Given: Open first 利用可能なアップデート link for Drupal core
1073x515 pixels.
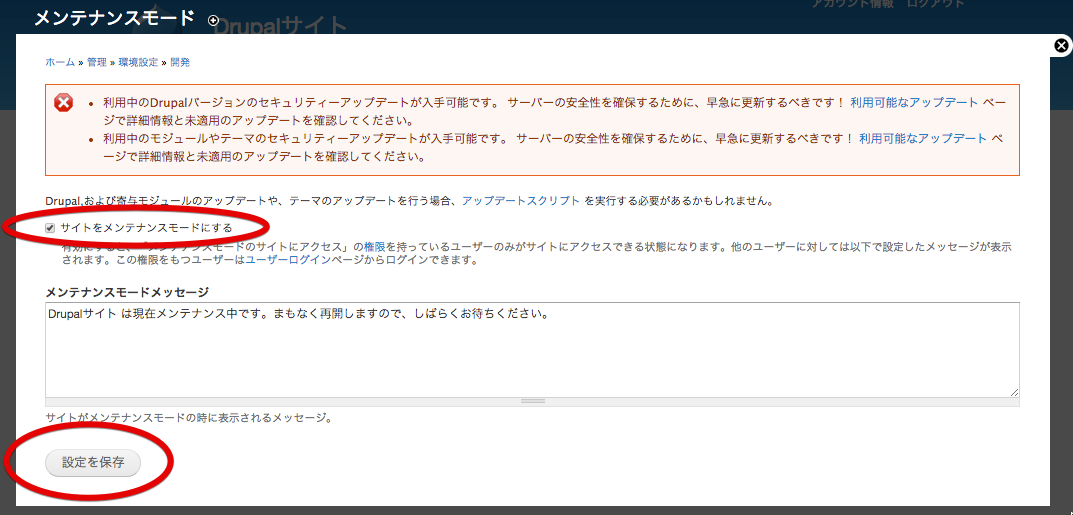Looking at the screenshot, I should tap(914, 102).
